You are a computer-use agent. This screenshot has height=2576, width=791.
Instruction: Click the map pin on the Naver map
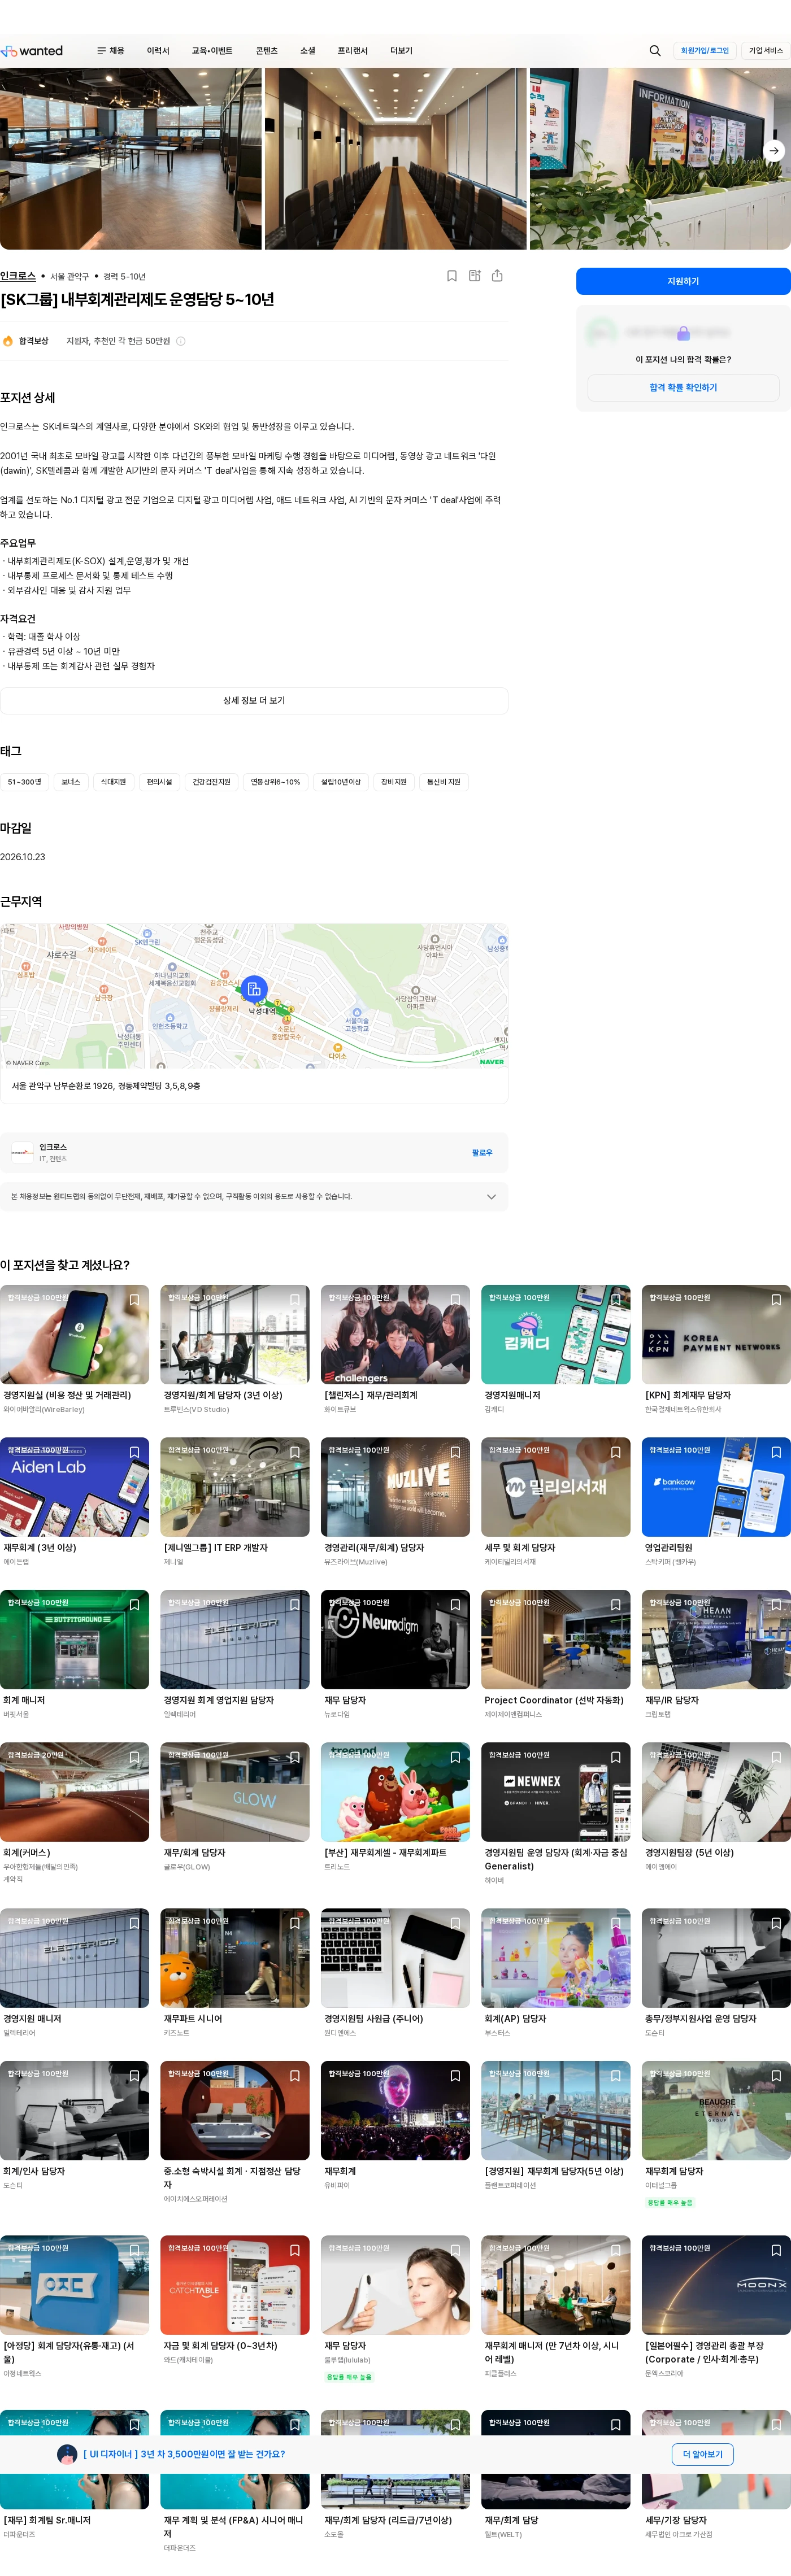click(255, 989)
